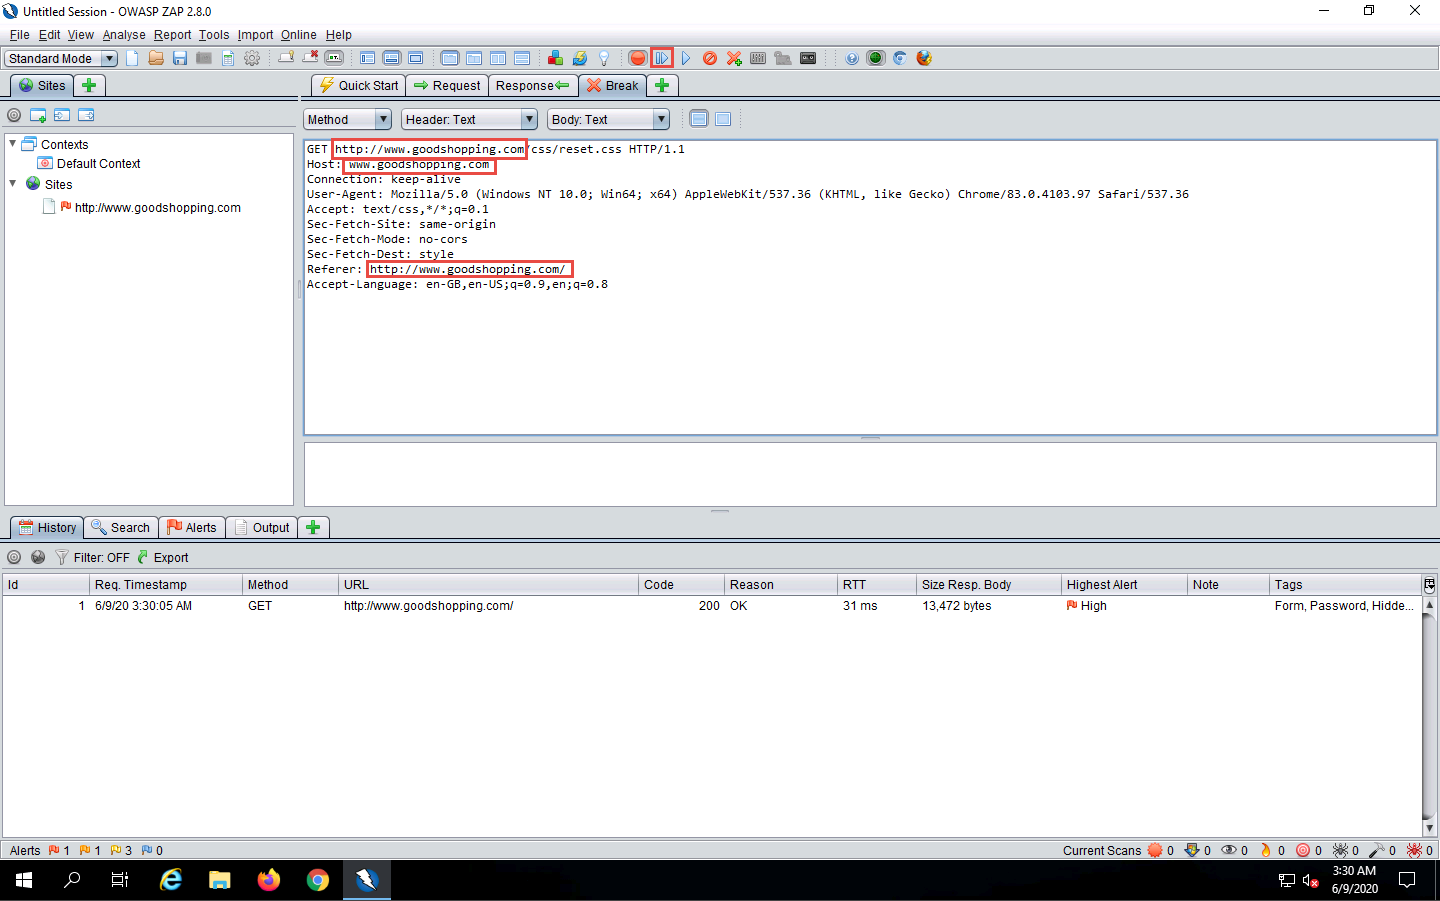Collapse the Contexts tree node

pyautogui.click(x=12, y=144)
